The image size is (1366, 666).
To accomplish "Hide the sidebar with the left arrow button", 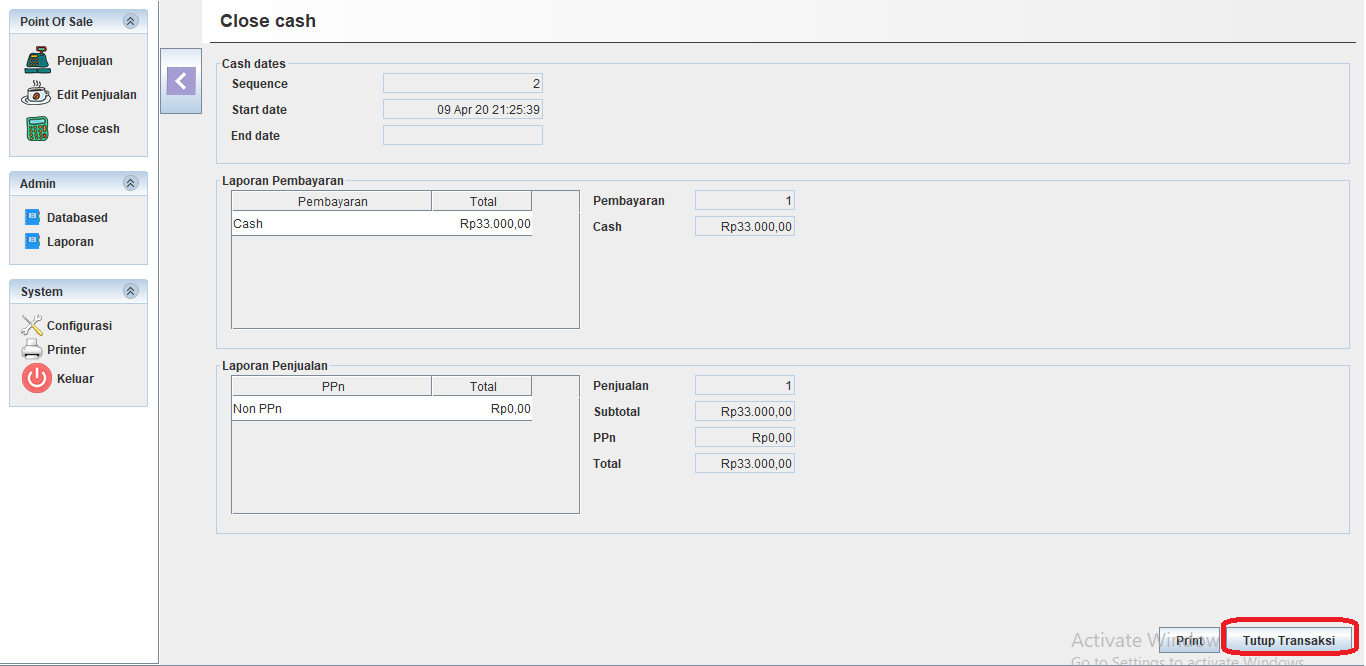I will coord(181,81).
